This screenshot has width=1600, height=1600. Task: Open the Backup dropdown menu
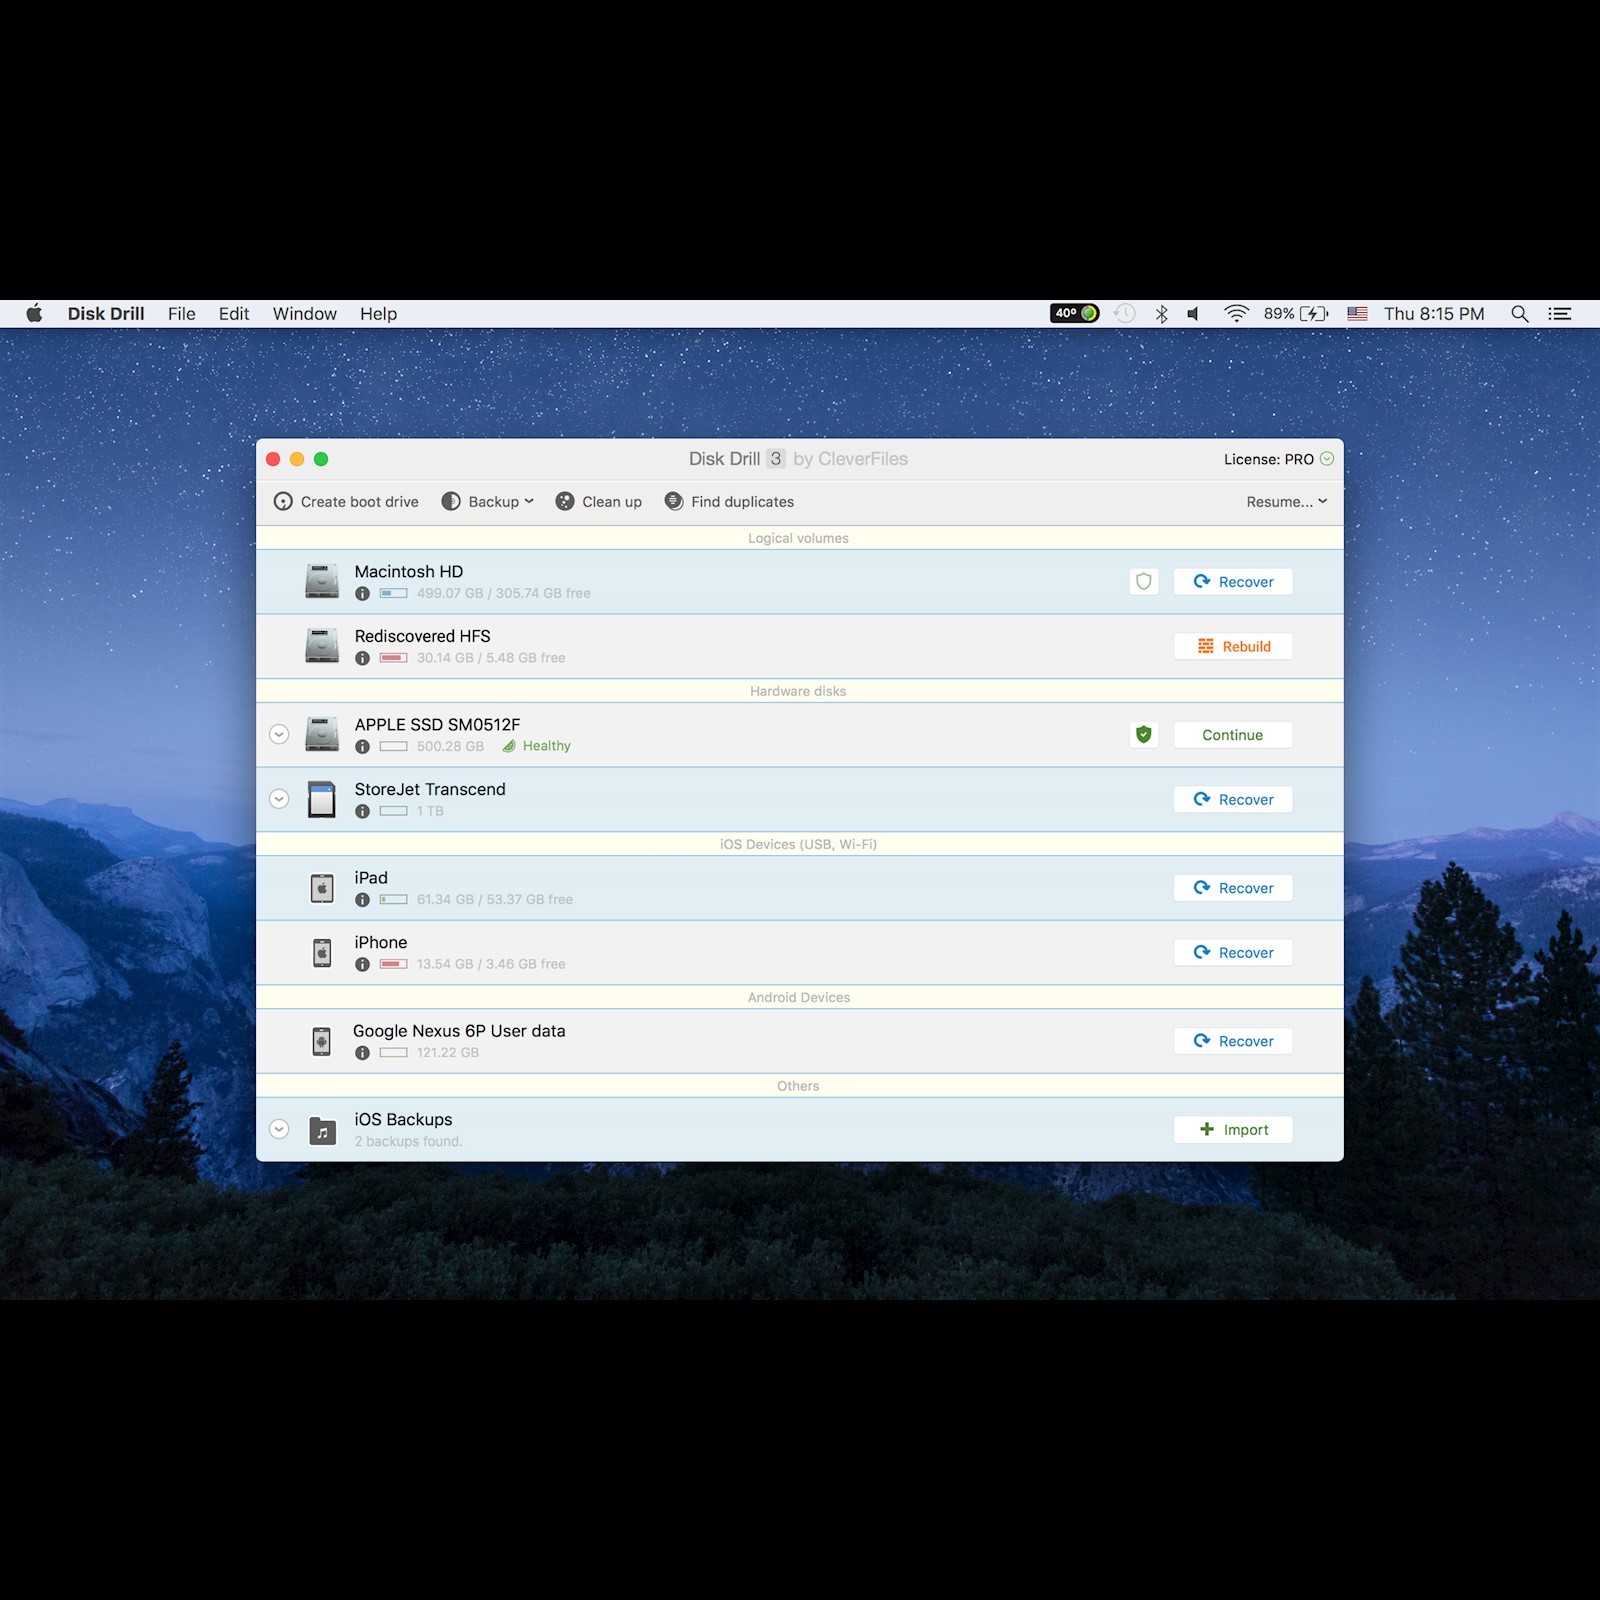click(488, 501)
